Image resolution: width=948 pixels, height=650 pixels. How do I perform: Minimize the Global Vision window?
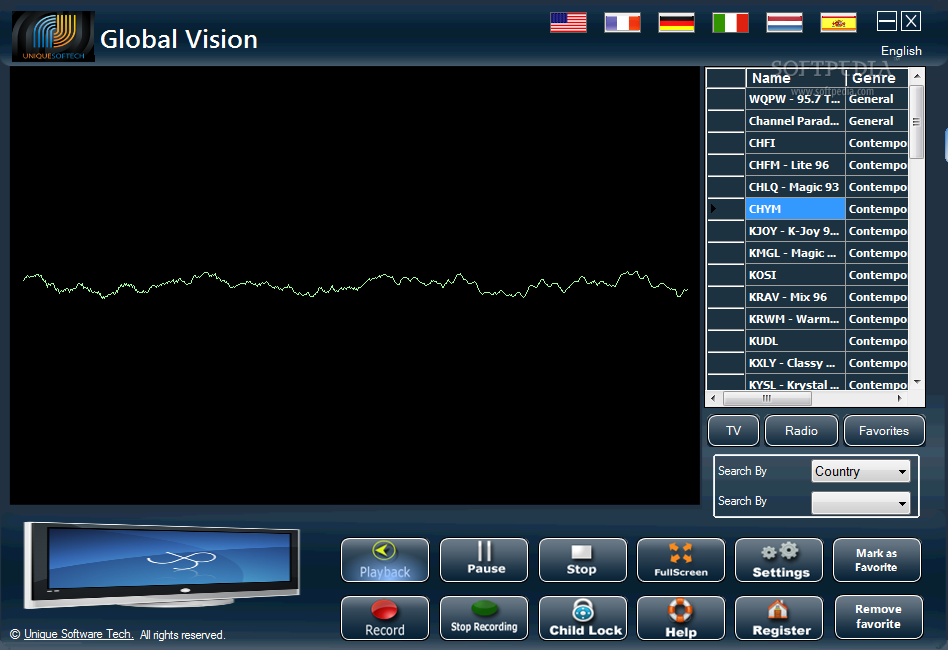click(886, 21)
